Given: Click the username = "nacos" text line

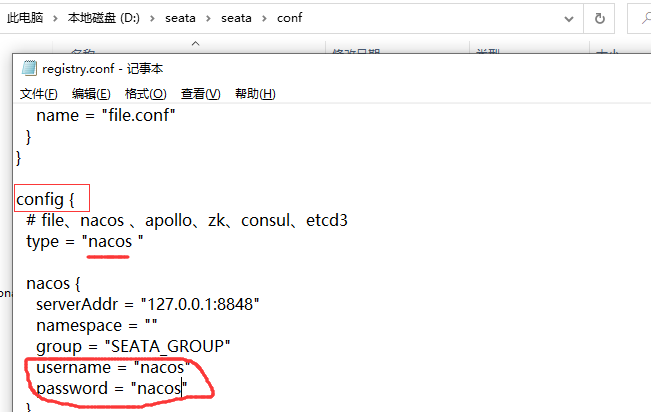Looking at the screenshot, I should [x=112, y=367].
